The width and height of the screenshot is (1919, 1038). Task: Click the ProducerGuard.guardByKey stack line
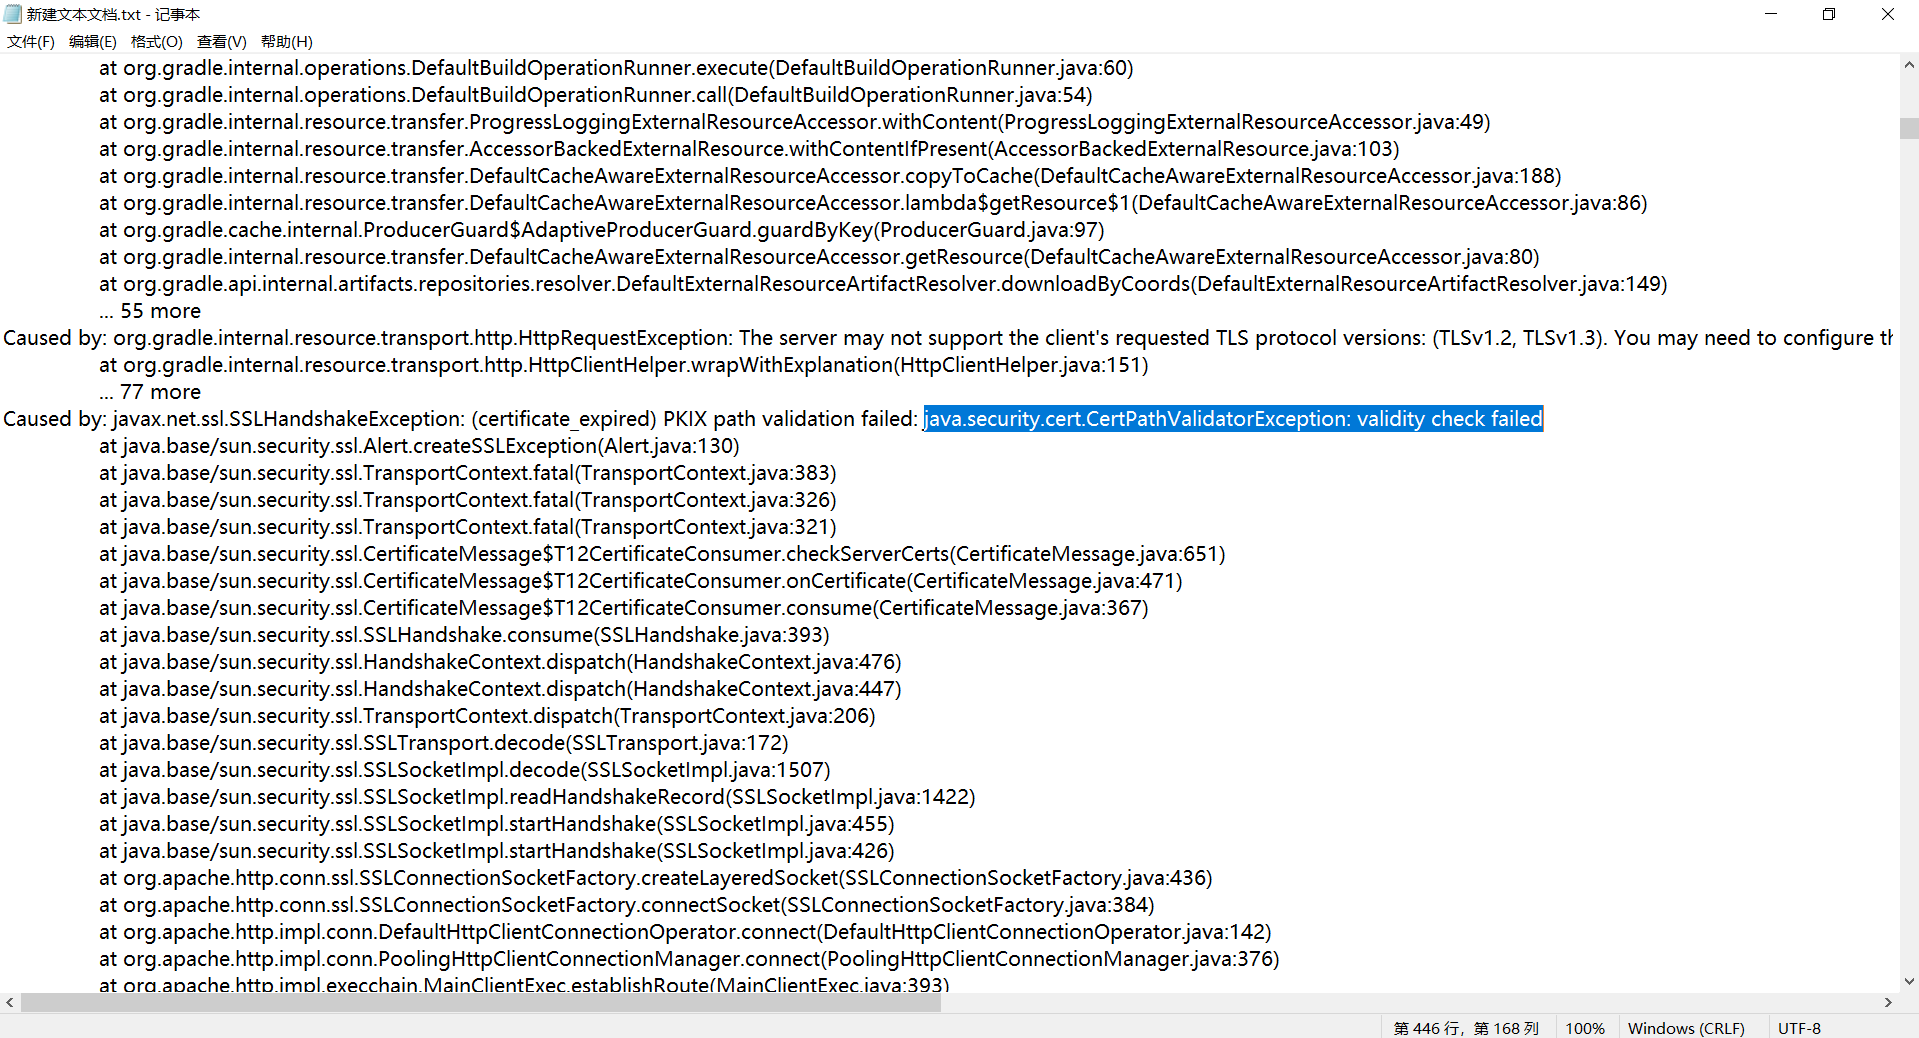(602, 230)
